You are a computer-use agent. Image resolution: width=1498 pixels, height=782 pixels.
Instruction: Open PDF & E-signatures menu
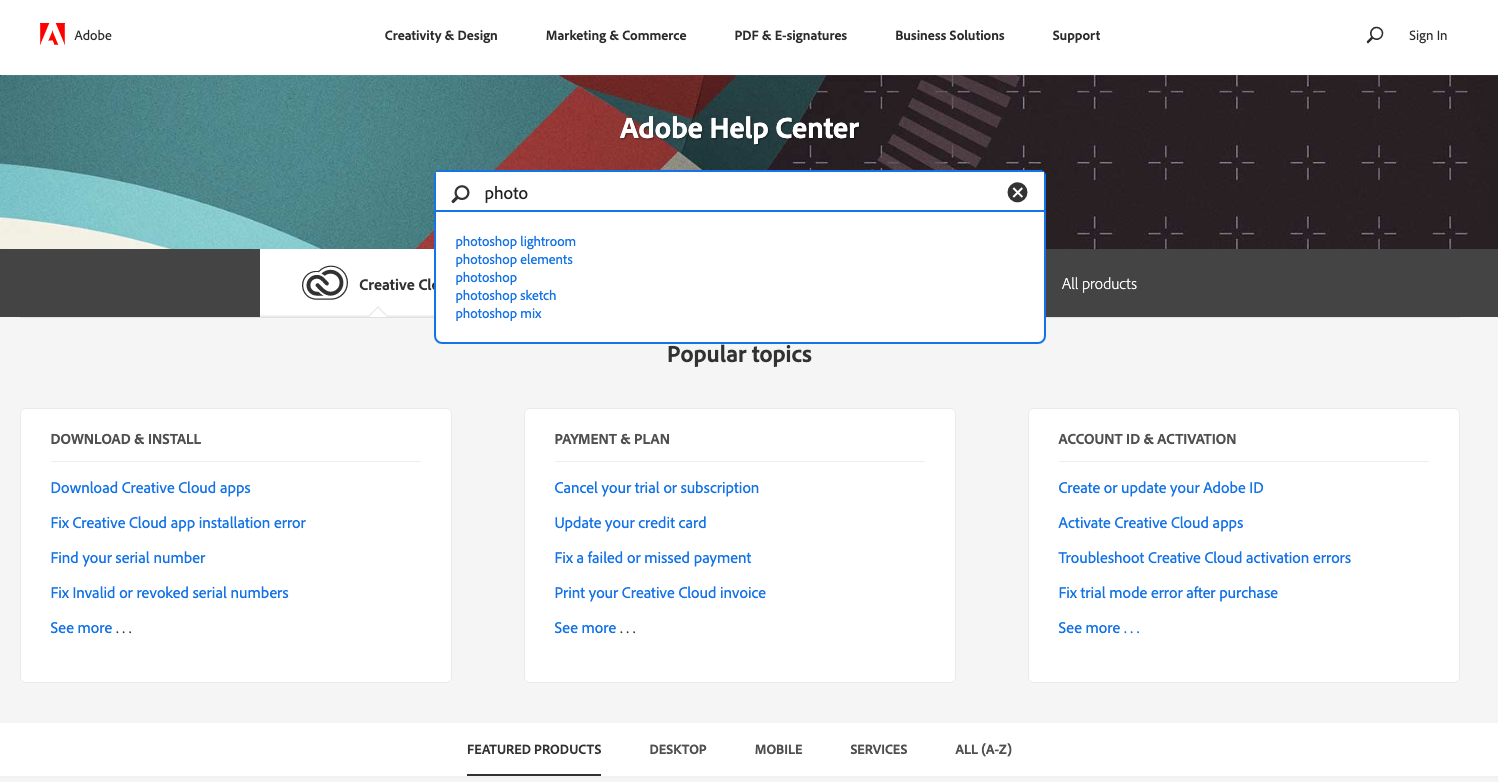pos(790,35)
